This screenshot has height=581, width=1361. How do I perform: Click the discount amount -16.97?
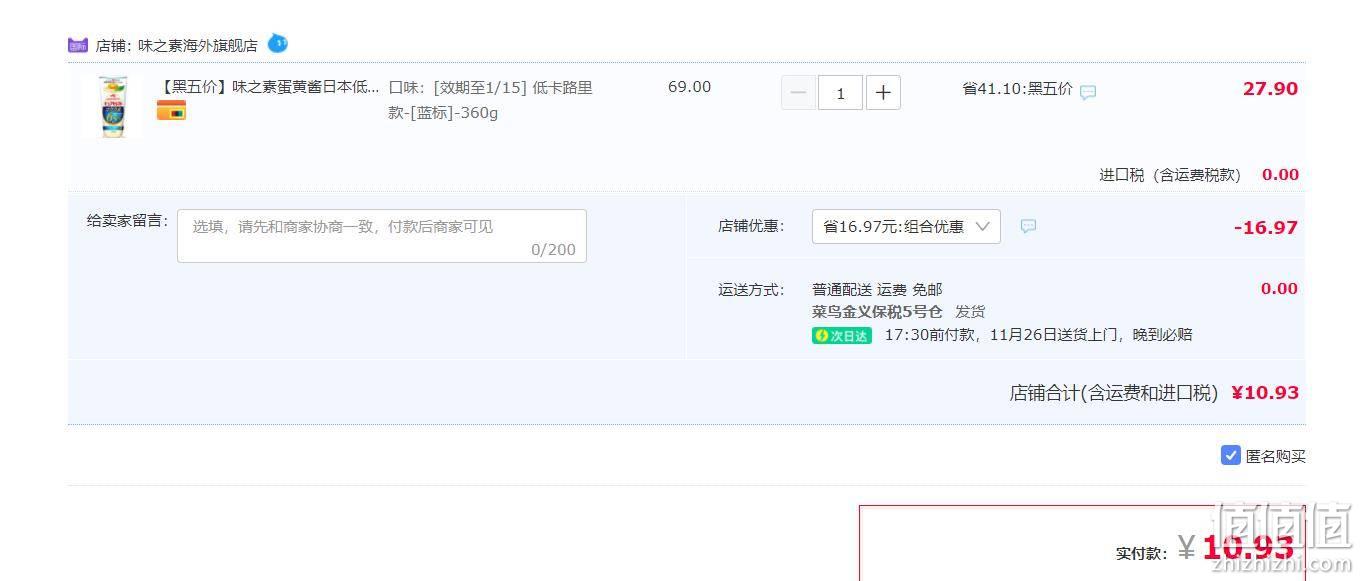(1265, 228)
